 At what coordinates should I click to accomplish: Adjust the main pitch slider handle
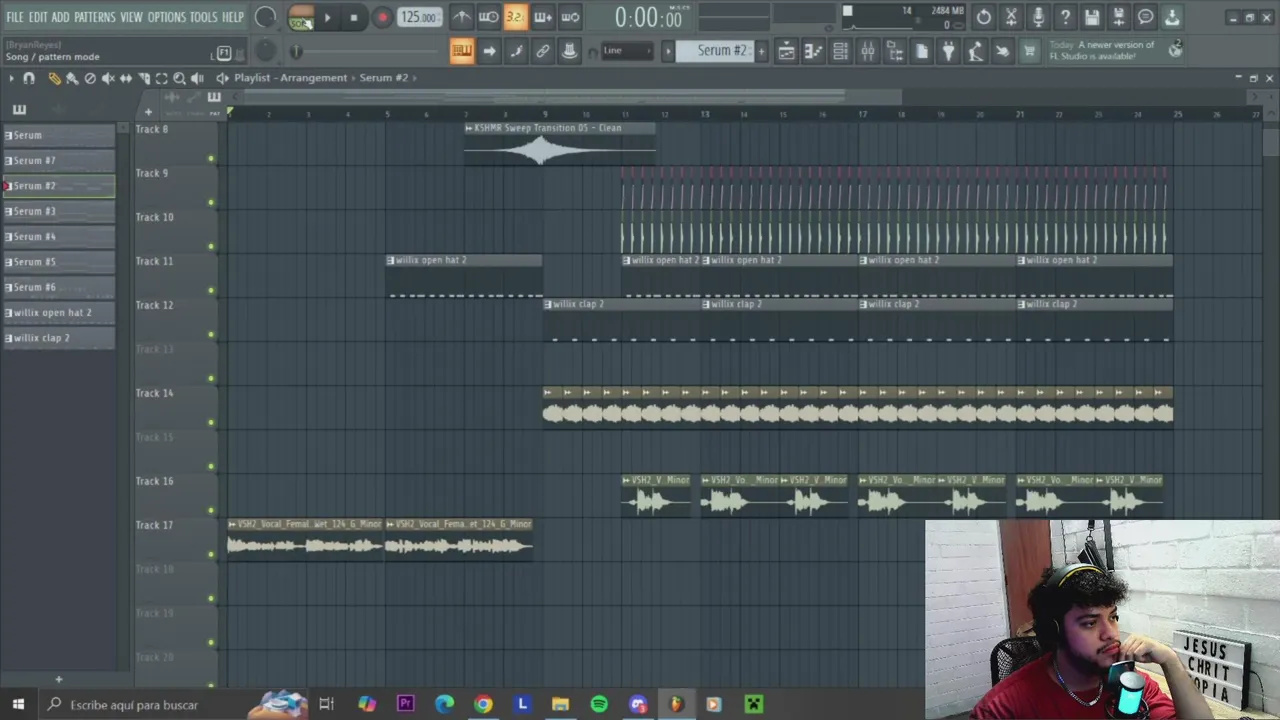click(296, 51)
